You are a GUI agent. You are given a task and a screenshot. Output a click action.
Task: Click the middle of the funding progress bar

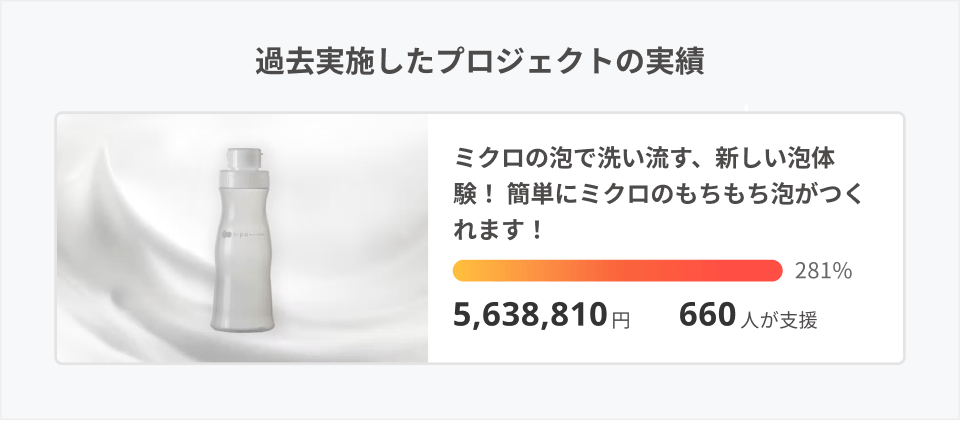point(617,271)
